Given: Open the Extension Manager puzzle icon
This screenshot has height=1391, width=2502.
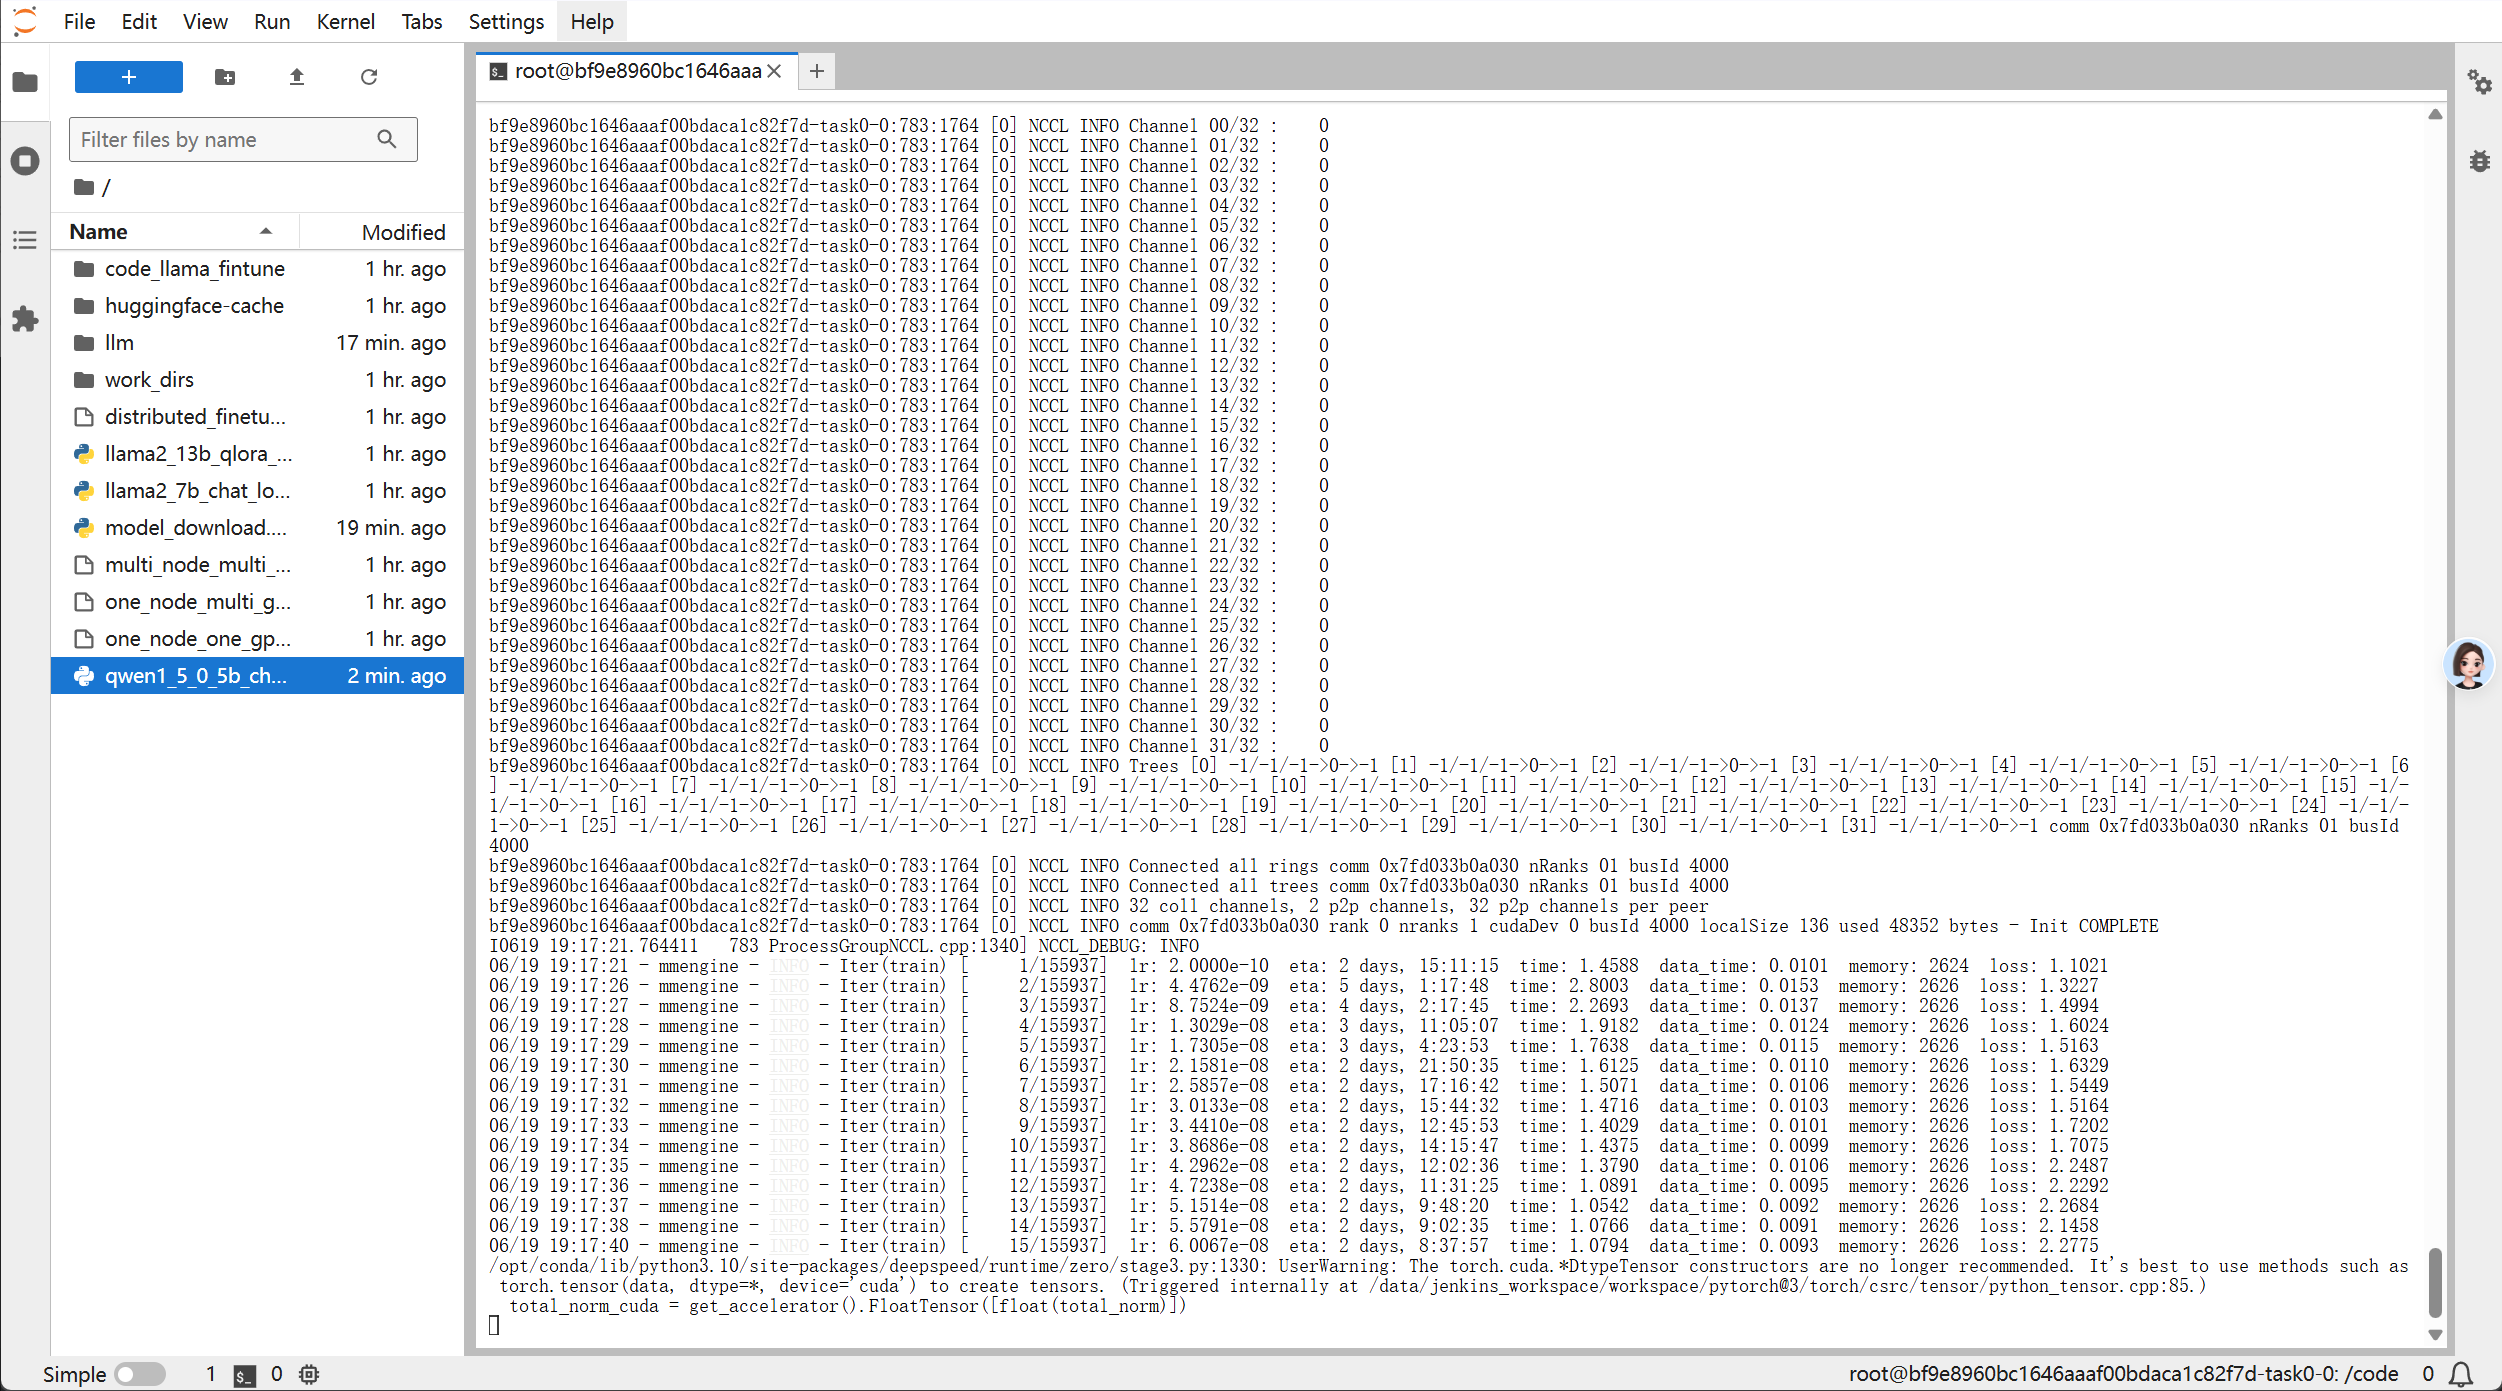Looking at the screenshot, I should 25,320.
